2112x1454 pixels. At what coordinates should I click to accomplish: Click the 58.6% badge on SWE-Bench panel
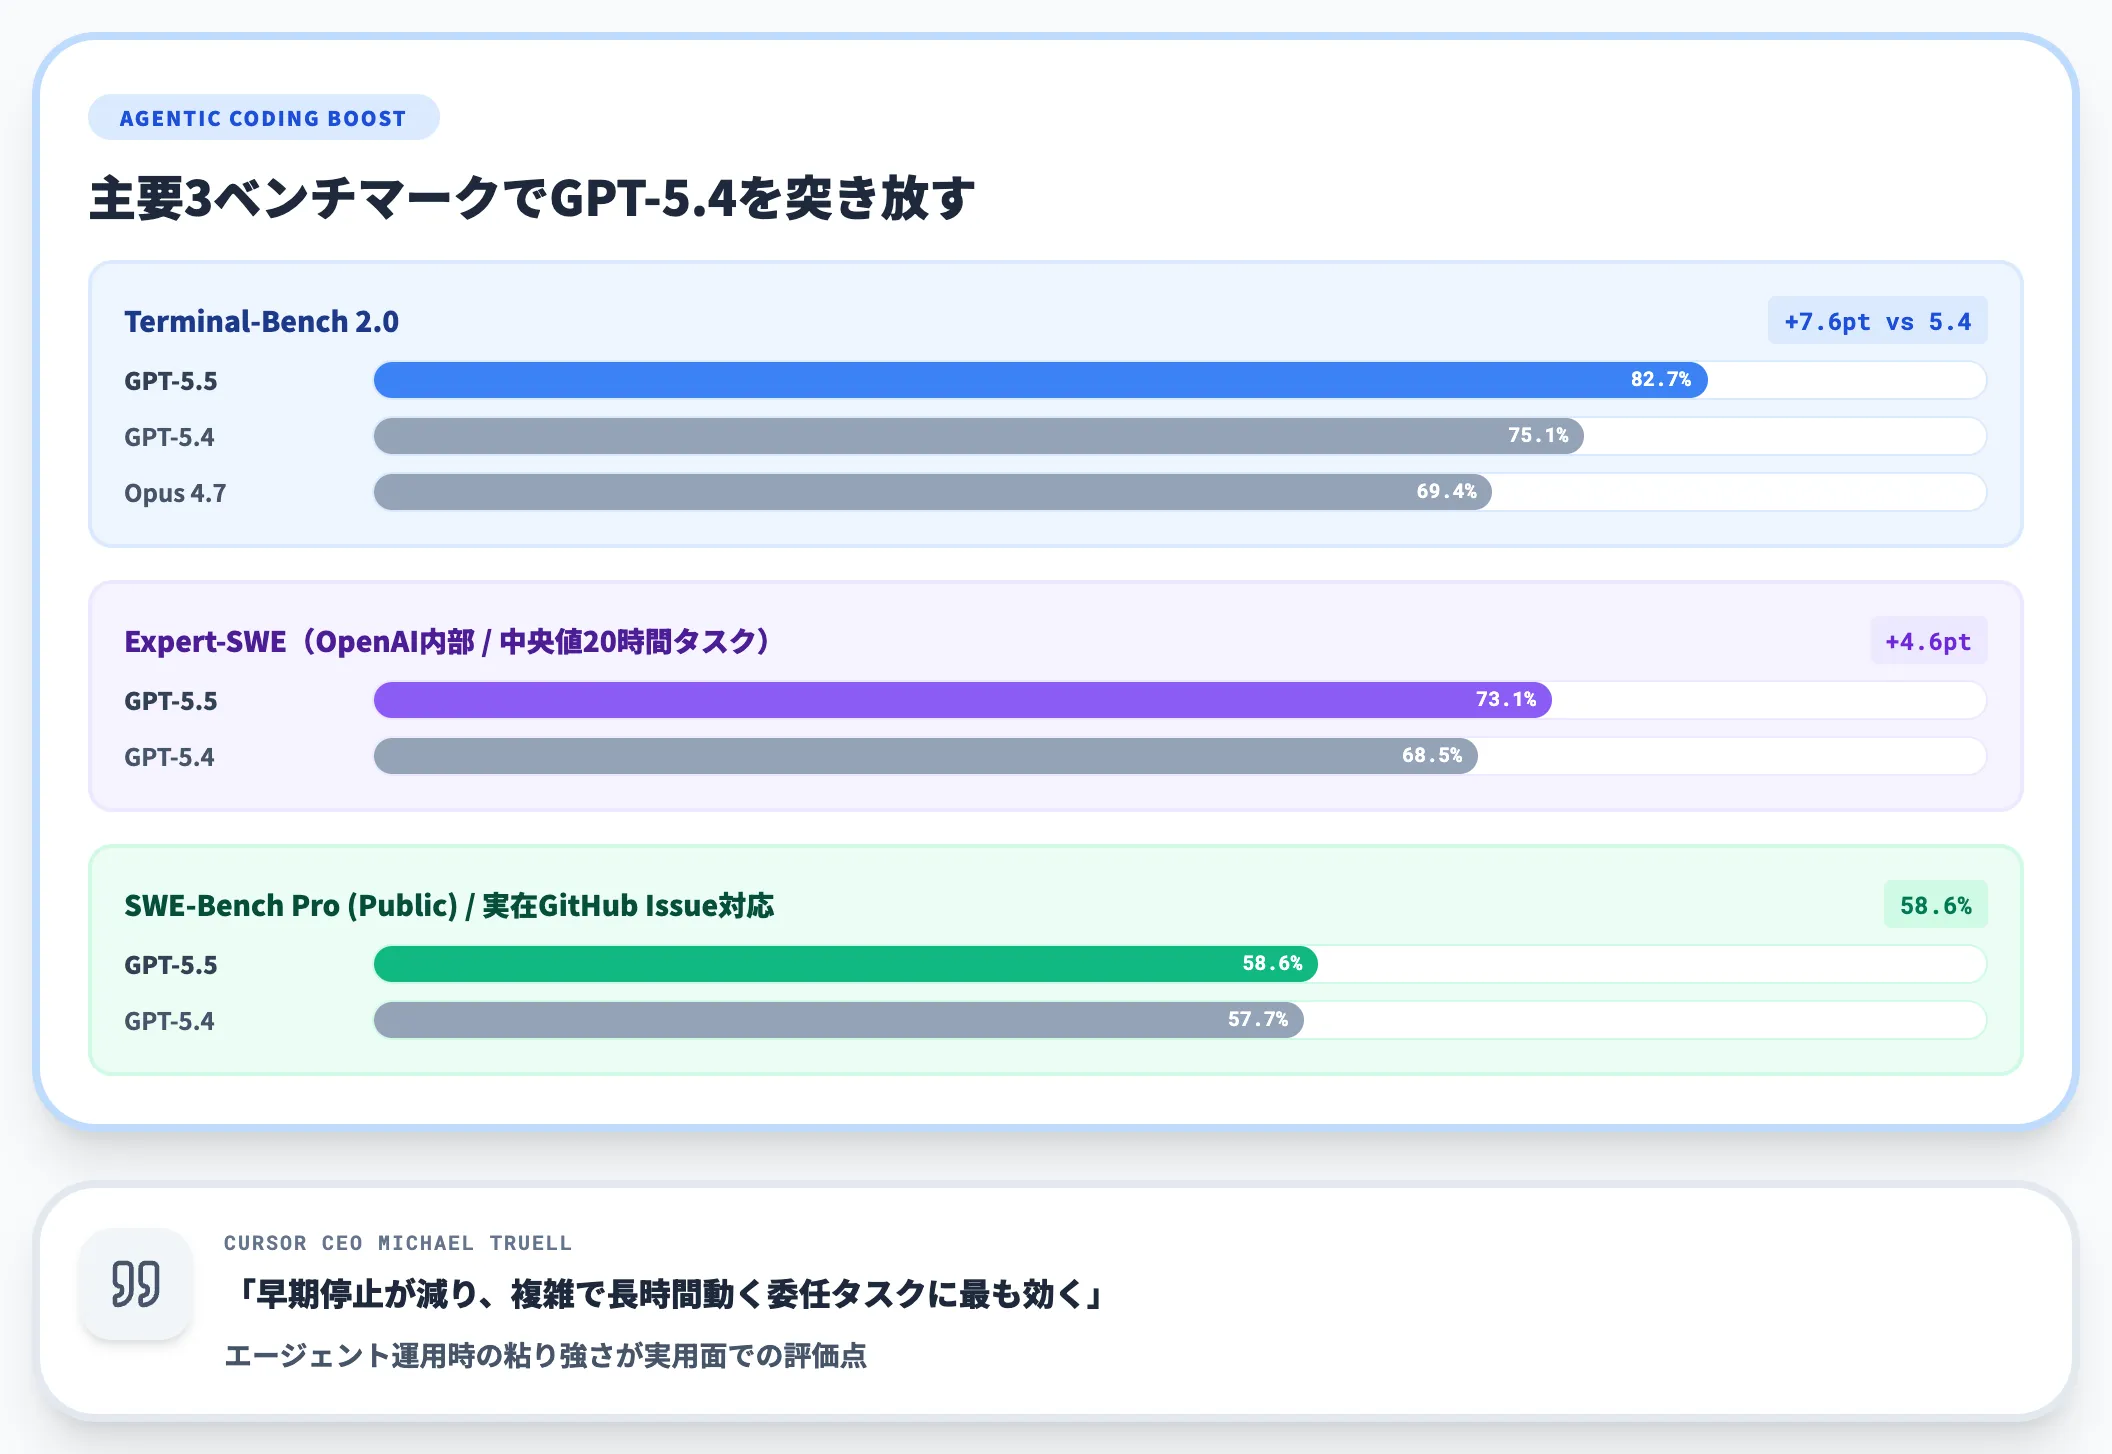[1935, 905]
